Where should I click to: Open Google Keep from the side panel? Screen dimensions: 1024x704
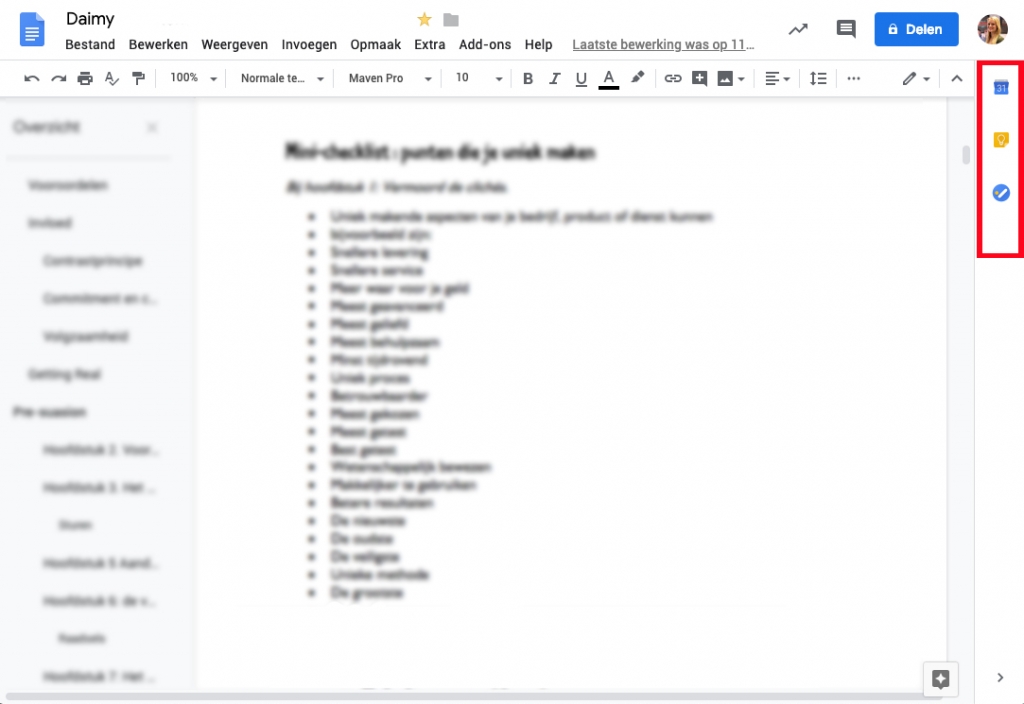point(1000,140)
